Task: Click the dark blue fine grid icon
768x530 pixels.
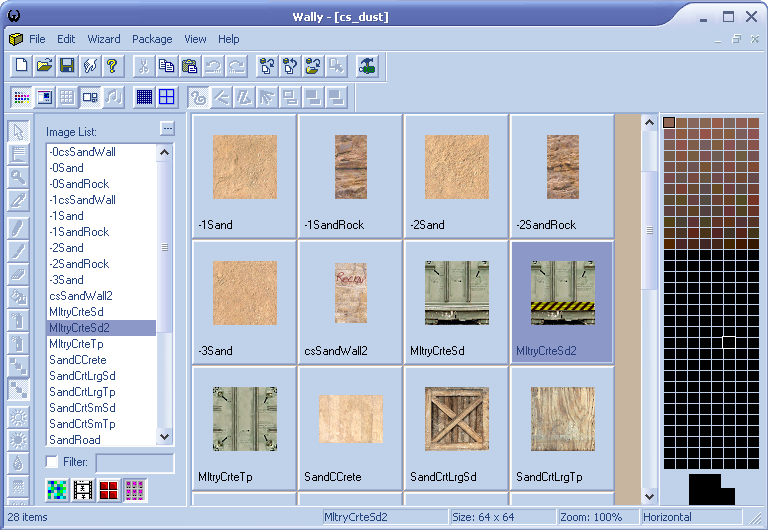Action: (144, 97)
